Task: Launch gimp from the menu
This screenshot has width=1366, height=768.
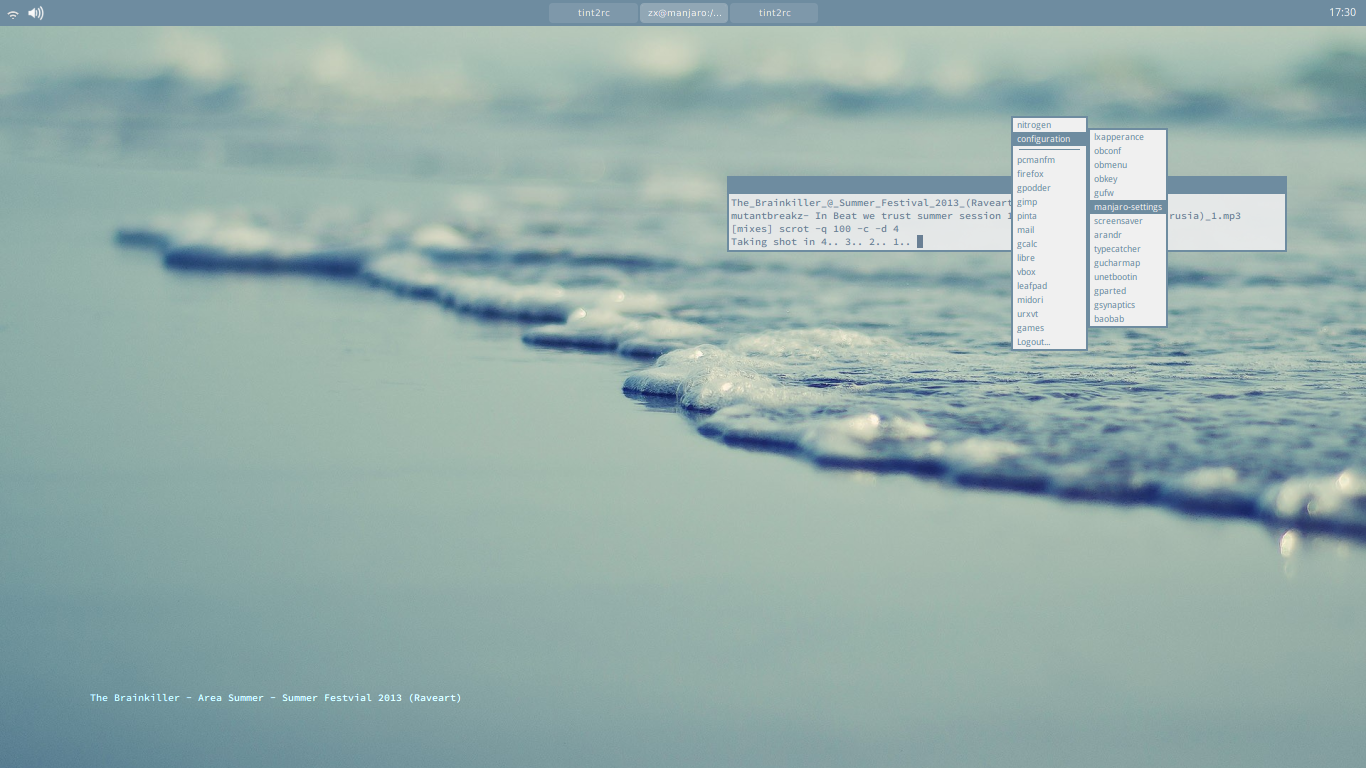Action: point(1049,202)
